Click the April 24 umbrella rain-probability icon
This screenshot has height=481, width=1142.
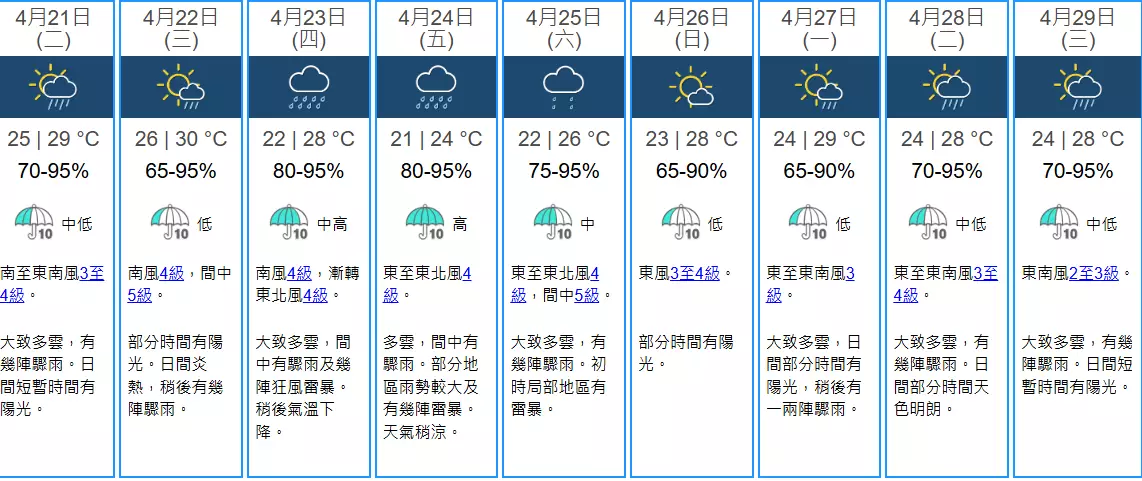(426, 223)
